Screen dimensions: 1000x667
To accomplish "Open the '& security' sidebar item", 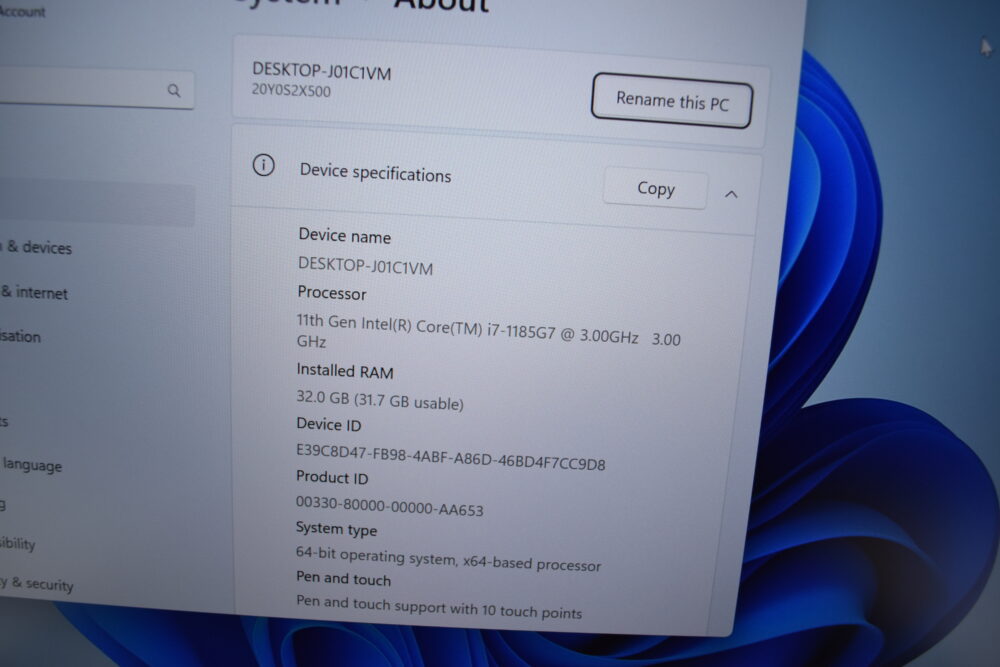I will (x=37, y=583).
